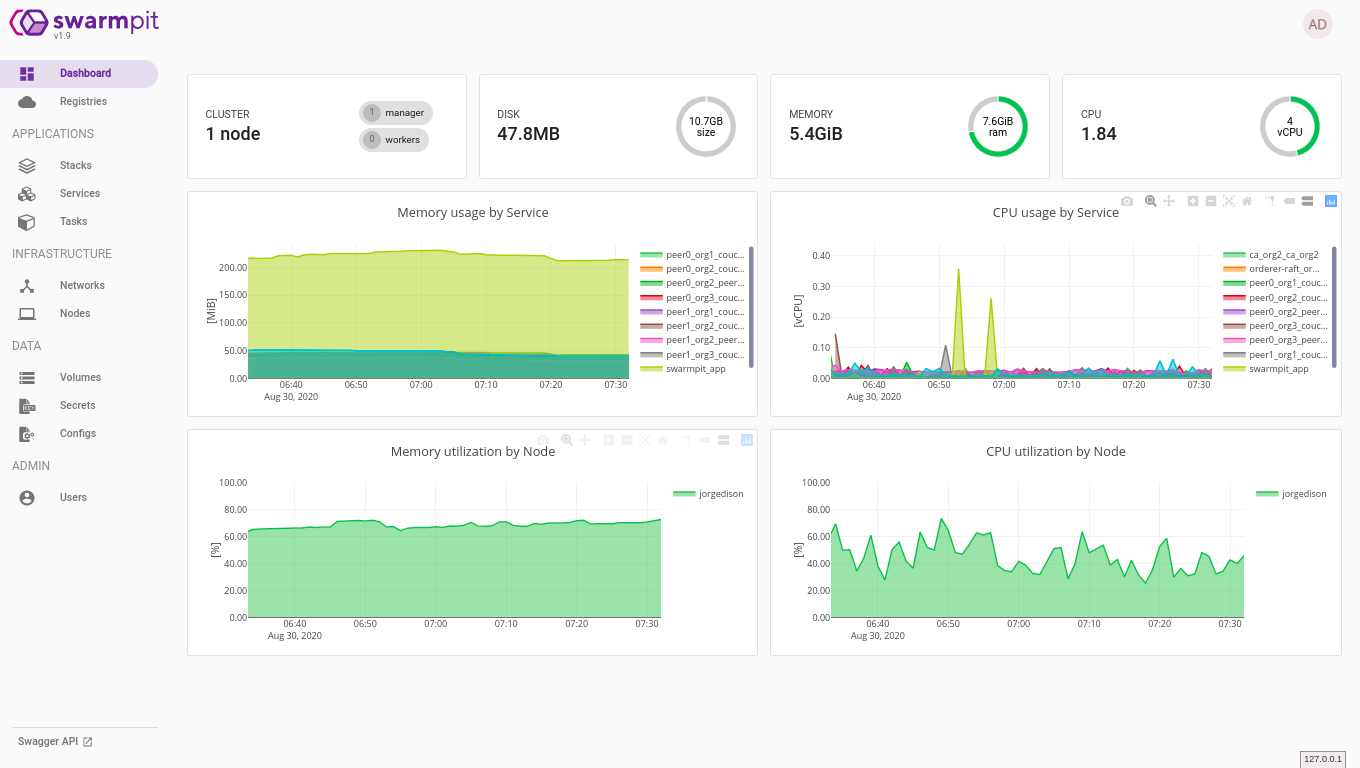Image resolution: width=1360 pixels, height=768 pixels.
Task: Download CPU usage by Service chart snapshot (camera icon)
Action: tap(1127, 201)
